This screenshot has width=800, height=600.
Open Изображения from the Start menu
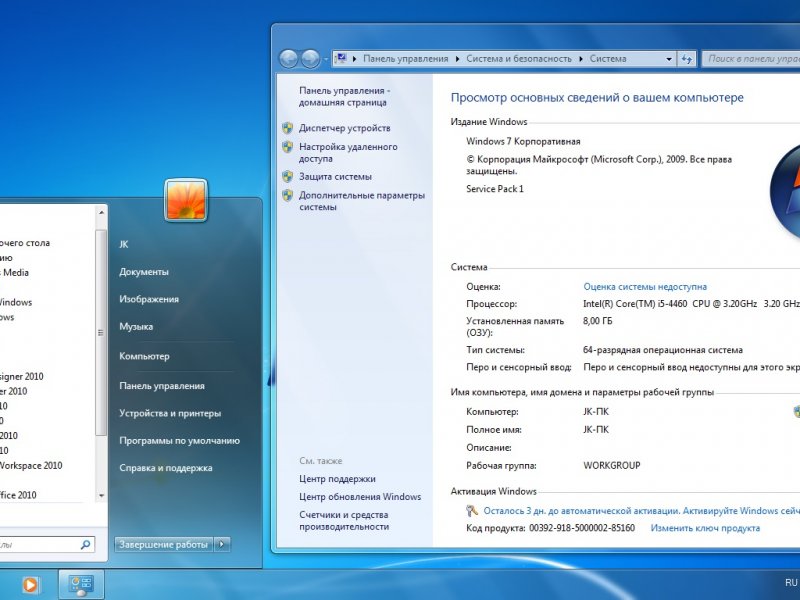[x=149, y=299]
